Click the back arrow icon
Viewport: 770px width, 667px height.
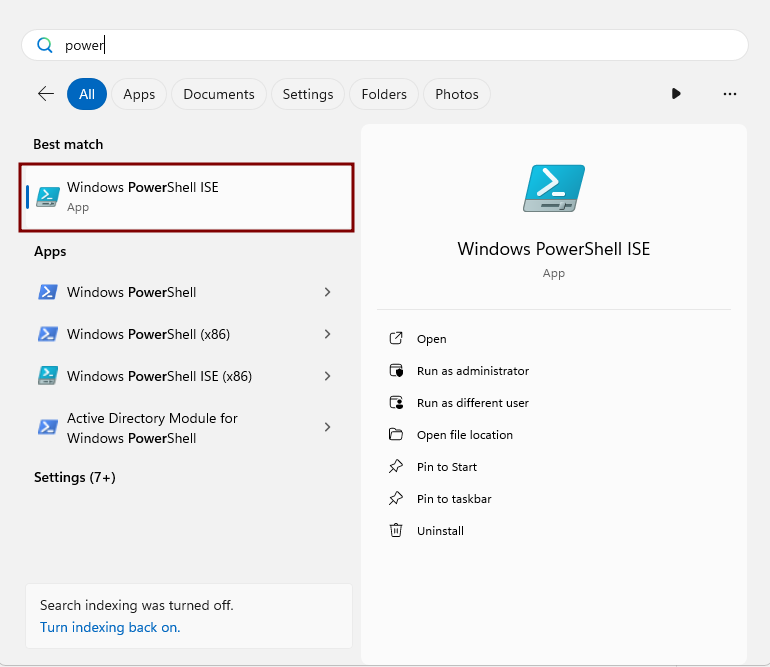pos(46,94)
